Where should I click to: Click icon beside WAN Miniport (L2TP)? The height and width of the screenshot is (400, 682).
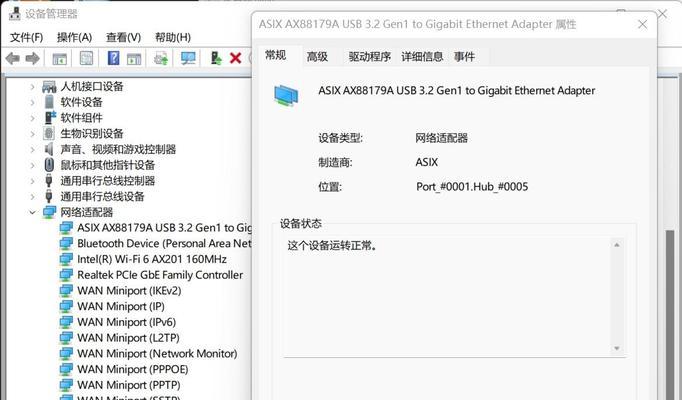66,337
